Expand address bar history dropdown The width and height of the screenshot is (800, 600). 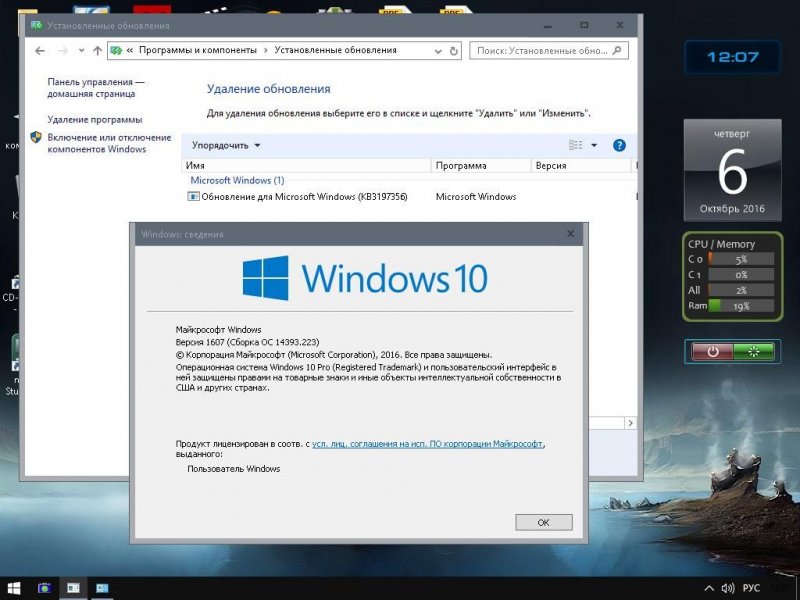pyautogui.click(x=438, y=51)
